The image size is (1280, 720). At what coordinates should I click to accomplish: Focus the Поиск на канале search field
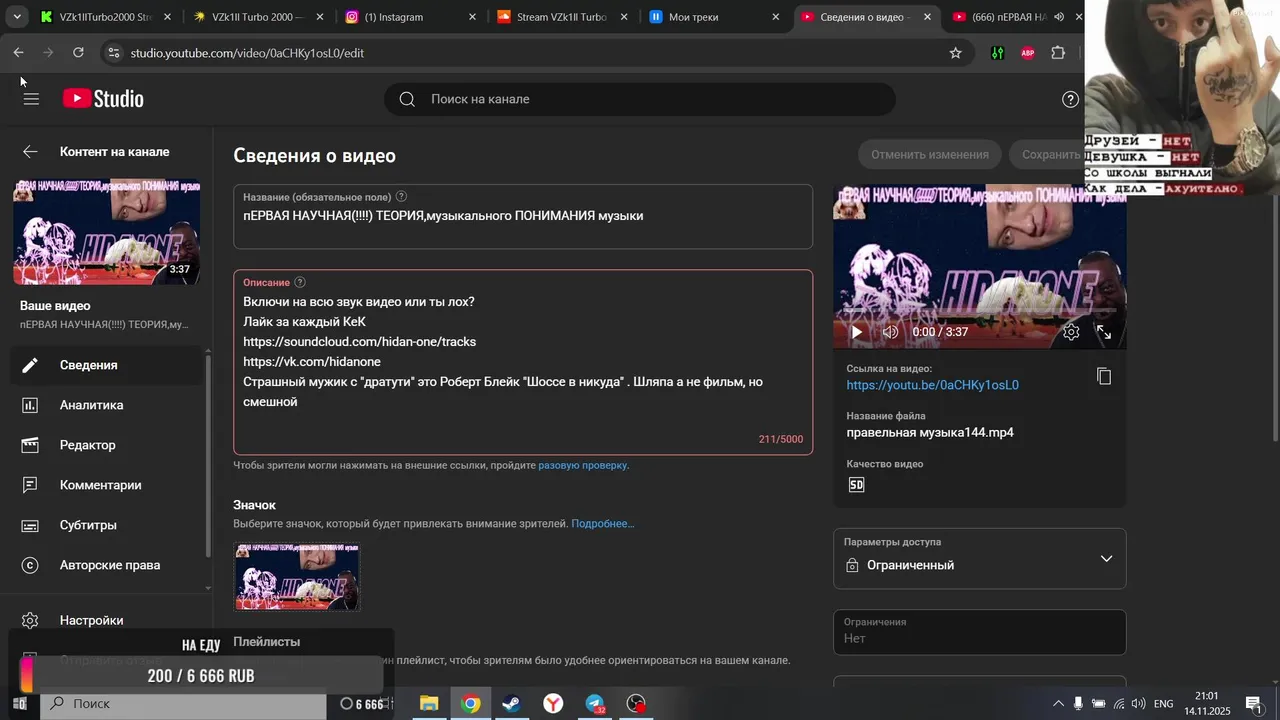pyautogui.click(x=640, y=99)
